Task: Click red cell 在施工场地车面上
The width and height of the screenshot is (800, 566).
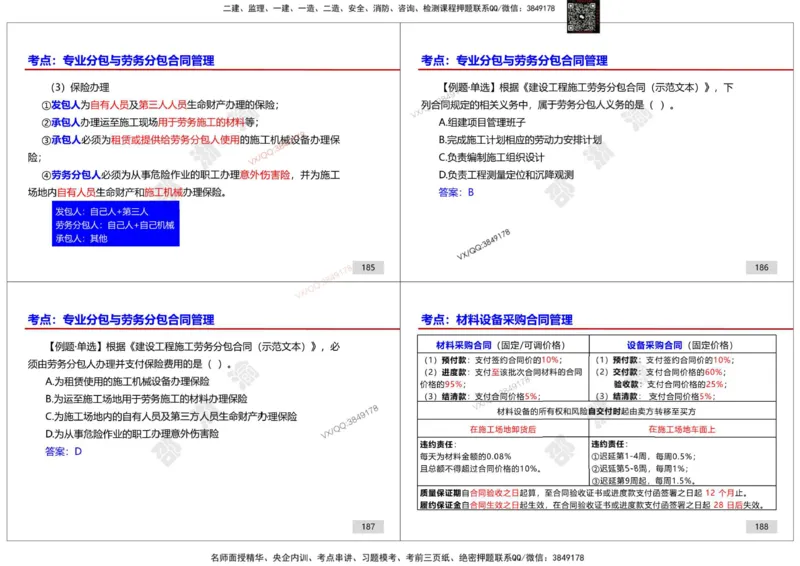Action: 682,429
